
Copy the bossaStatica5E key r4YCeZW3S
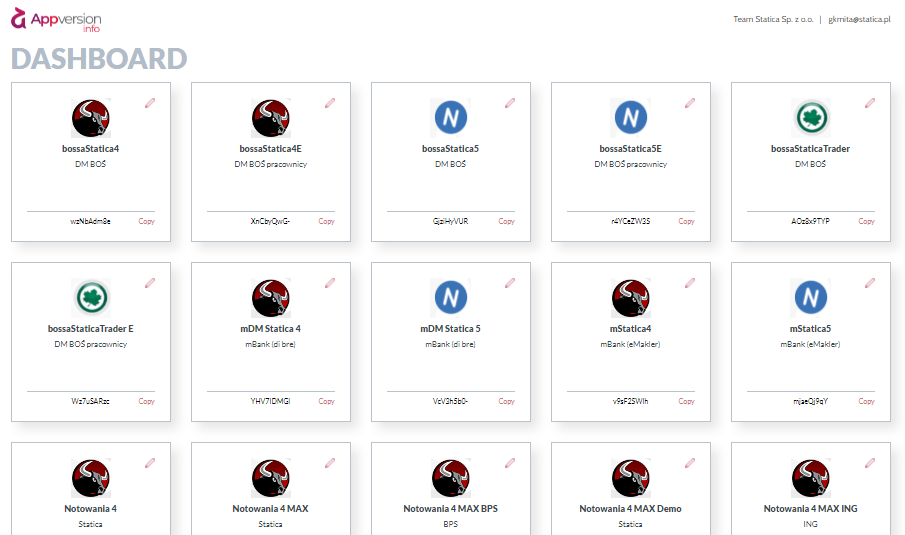[687, 221]
